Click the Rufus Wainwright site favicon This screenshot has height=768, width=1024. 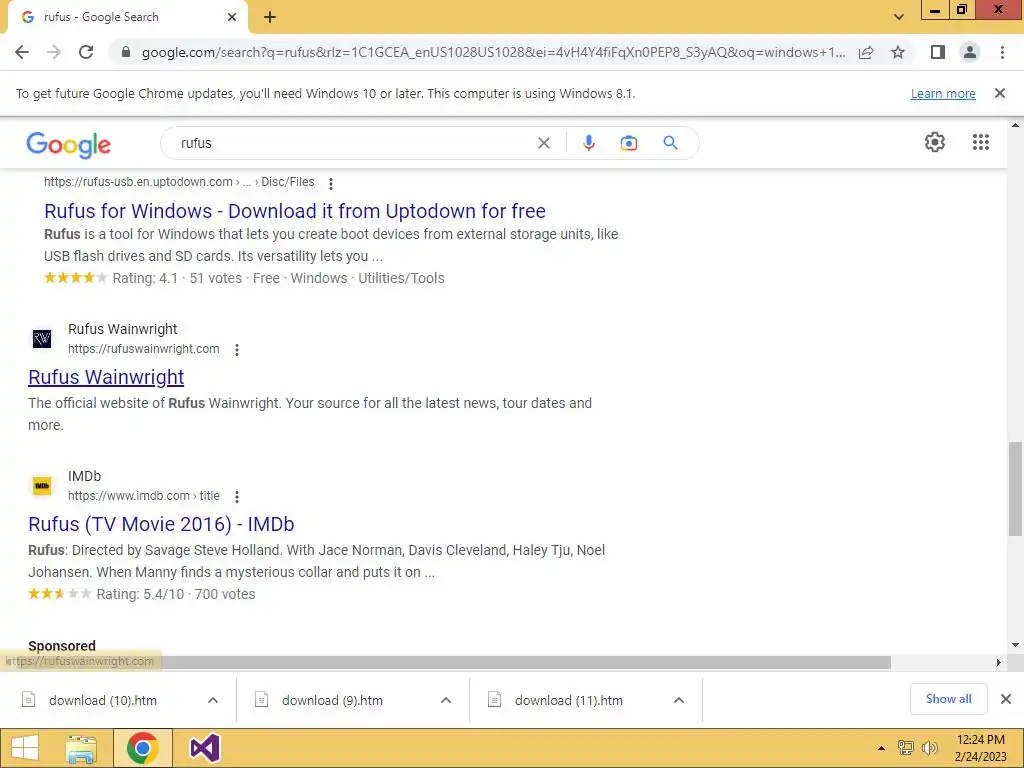click(x=42, y=339)
